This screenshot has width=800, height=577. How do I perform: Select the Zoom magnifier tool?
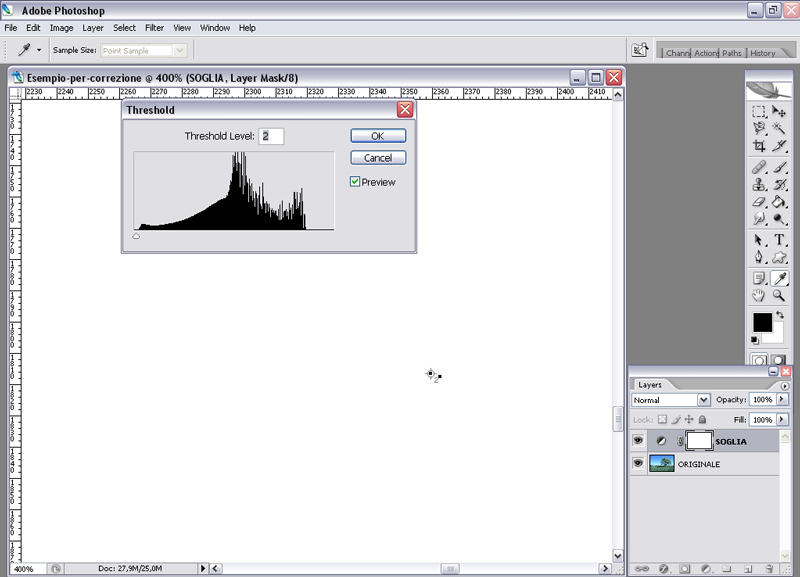click(779, 296)
